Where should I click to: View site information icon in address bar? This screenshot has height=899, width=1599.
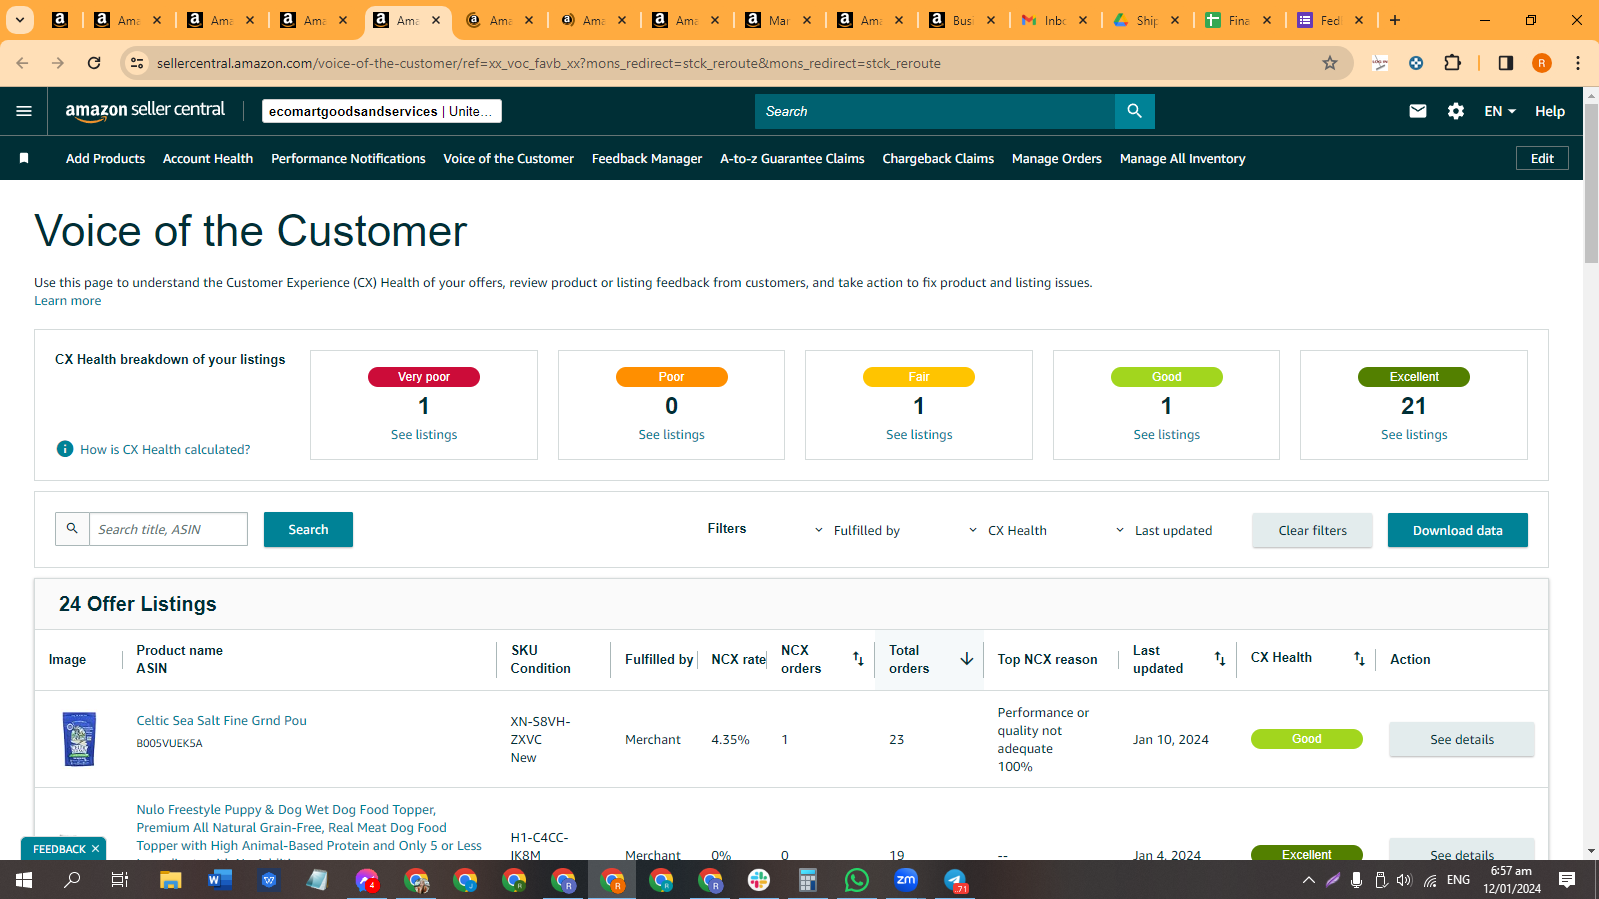[x=137, y=63]
